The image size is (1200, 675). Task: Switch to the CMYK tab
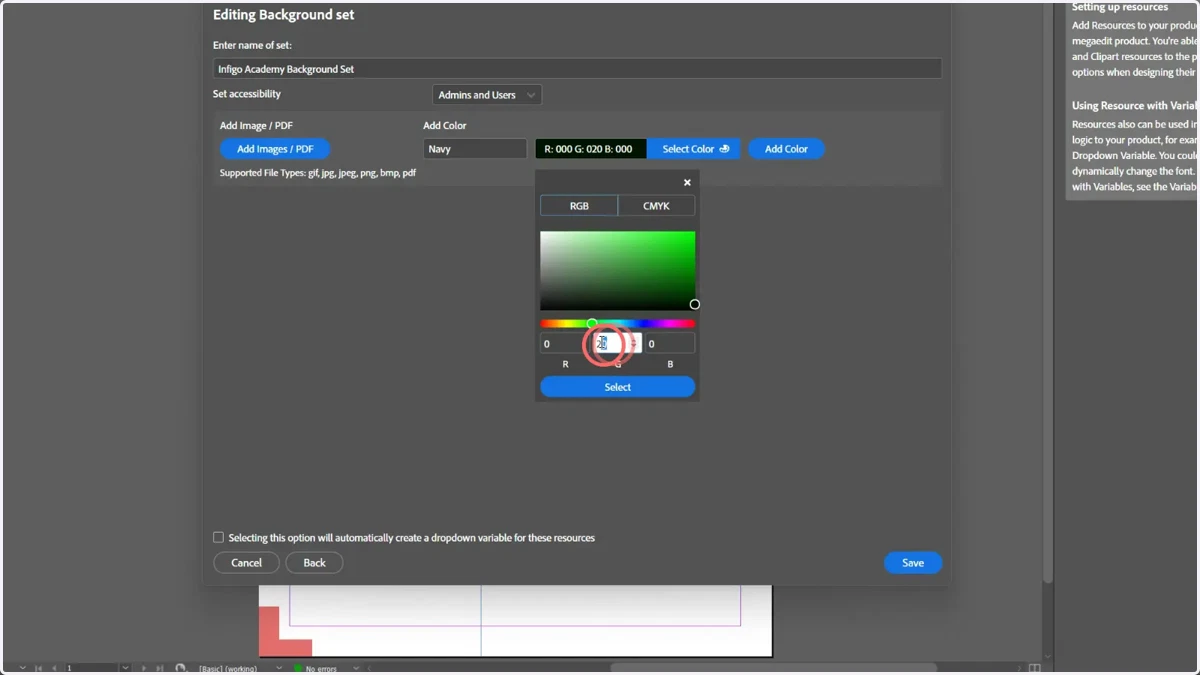(656, 206)
